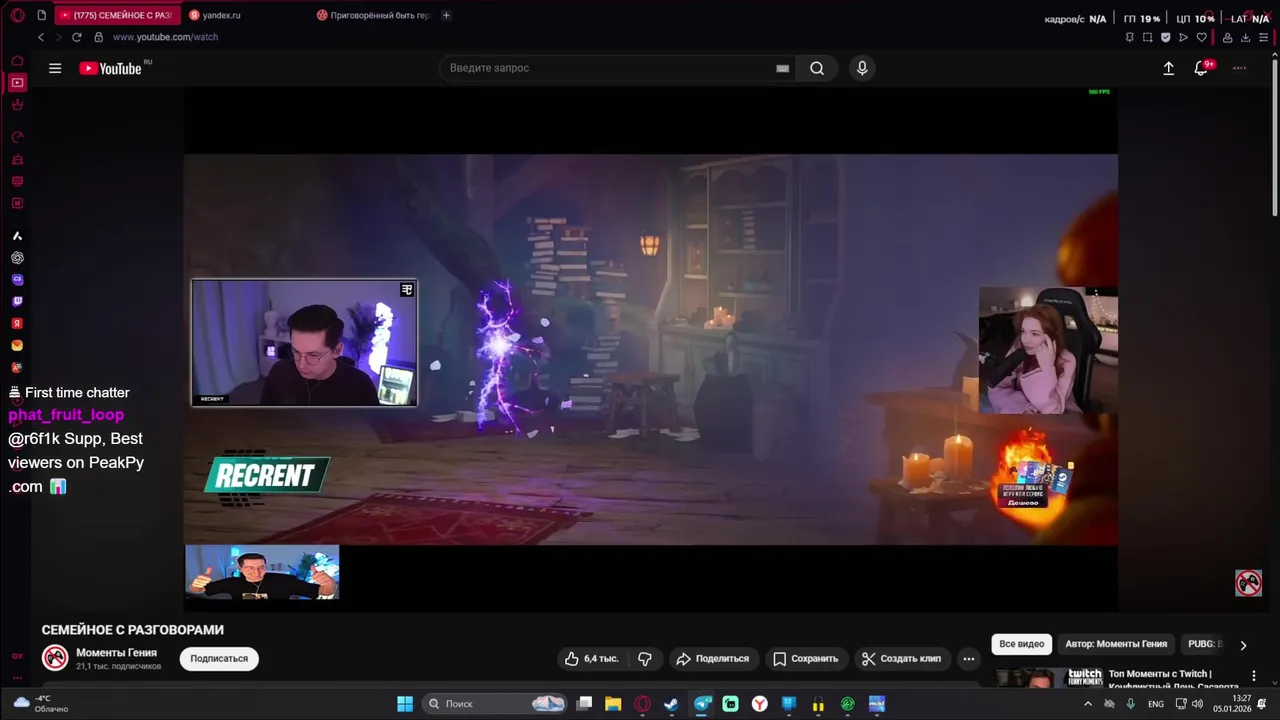Screen dimensions: 1280x720
Task: Open clock showing 13:27 05.01.2026
Action: (x=1232, y=704)
